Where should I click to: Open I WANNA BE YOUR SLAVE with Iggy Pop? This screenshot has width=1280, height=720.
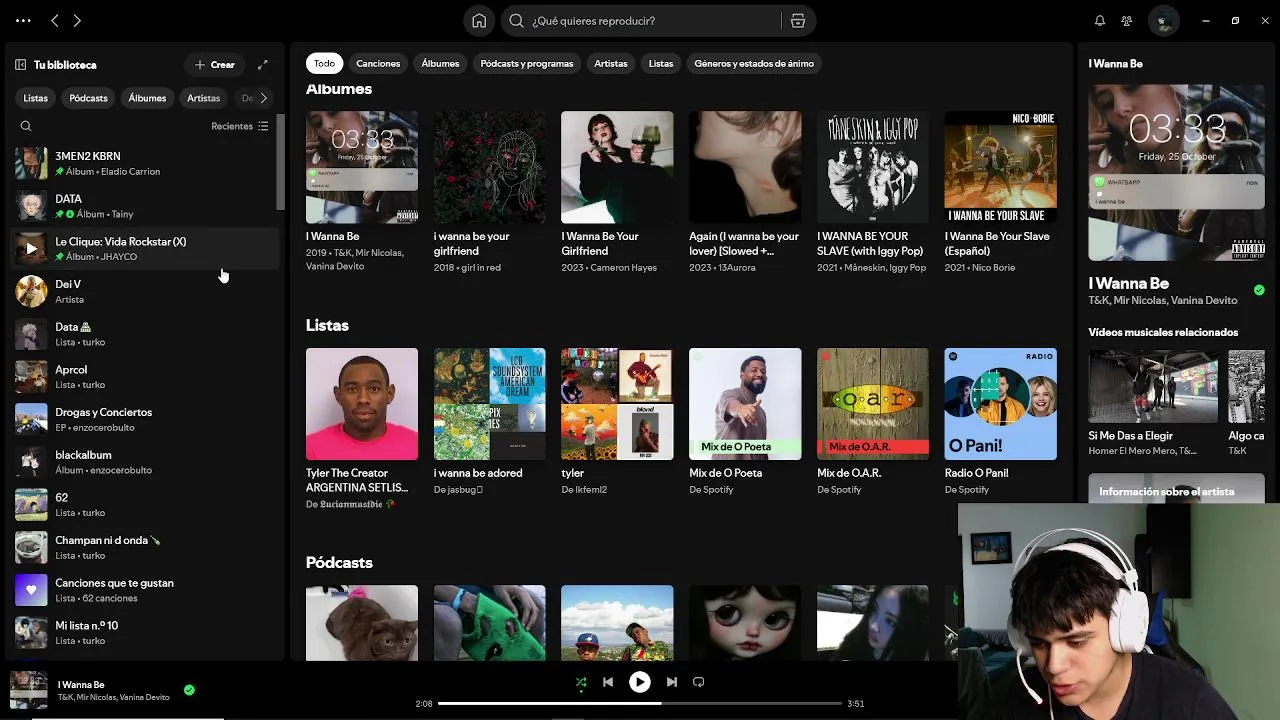(x=873, y=167)
